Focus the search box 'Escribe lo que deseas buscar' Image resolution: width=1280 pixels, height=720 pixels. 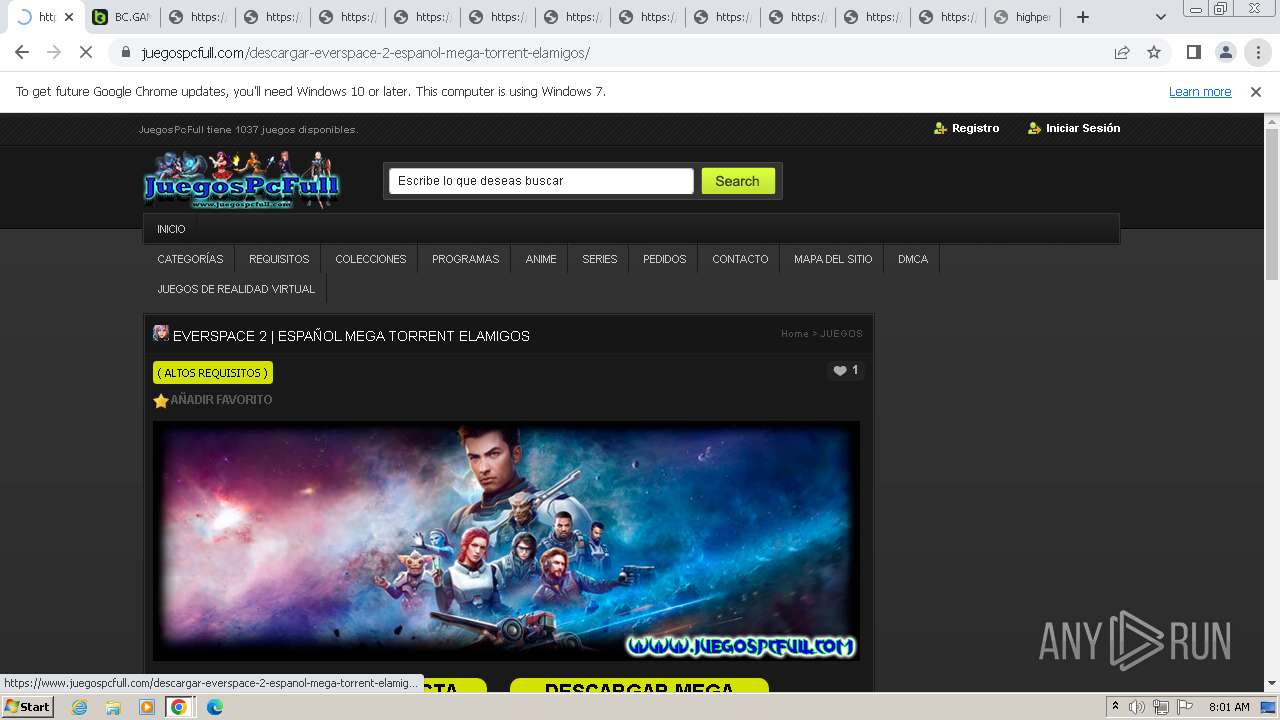coord(541,181)
